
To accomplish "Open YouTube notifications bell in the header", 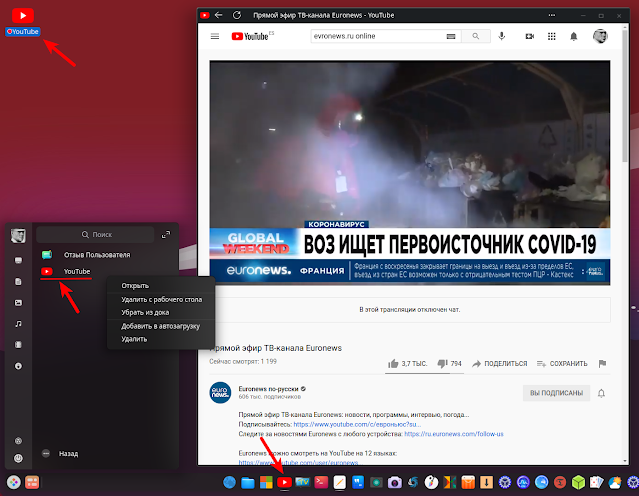I will tap(573, 36).
